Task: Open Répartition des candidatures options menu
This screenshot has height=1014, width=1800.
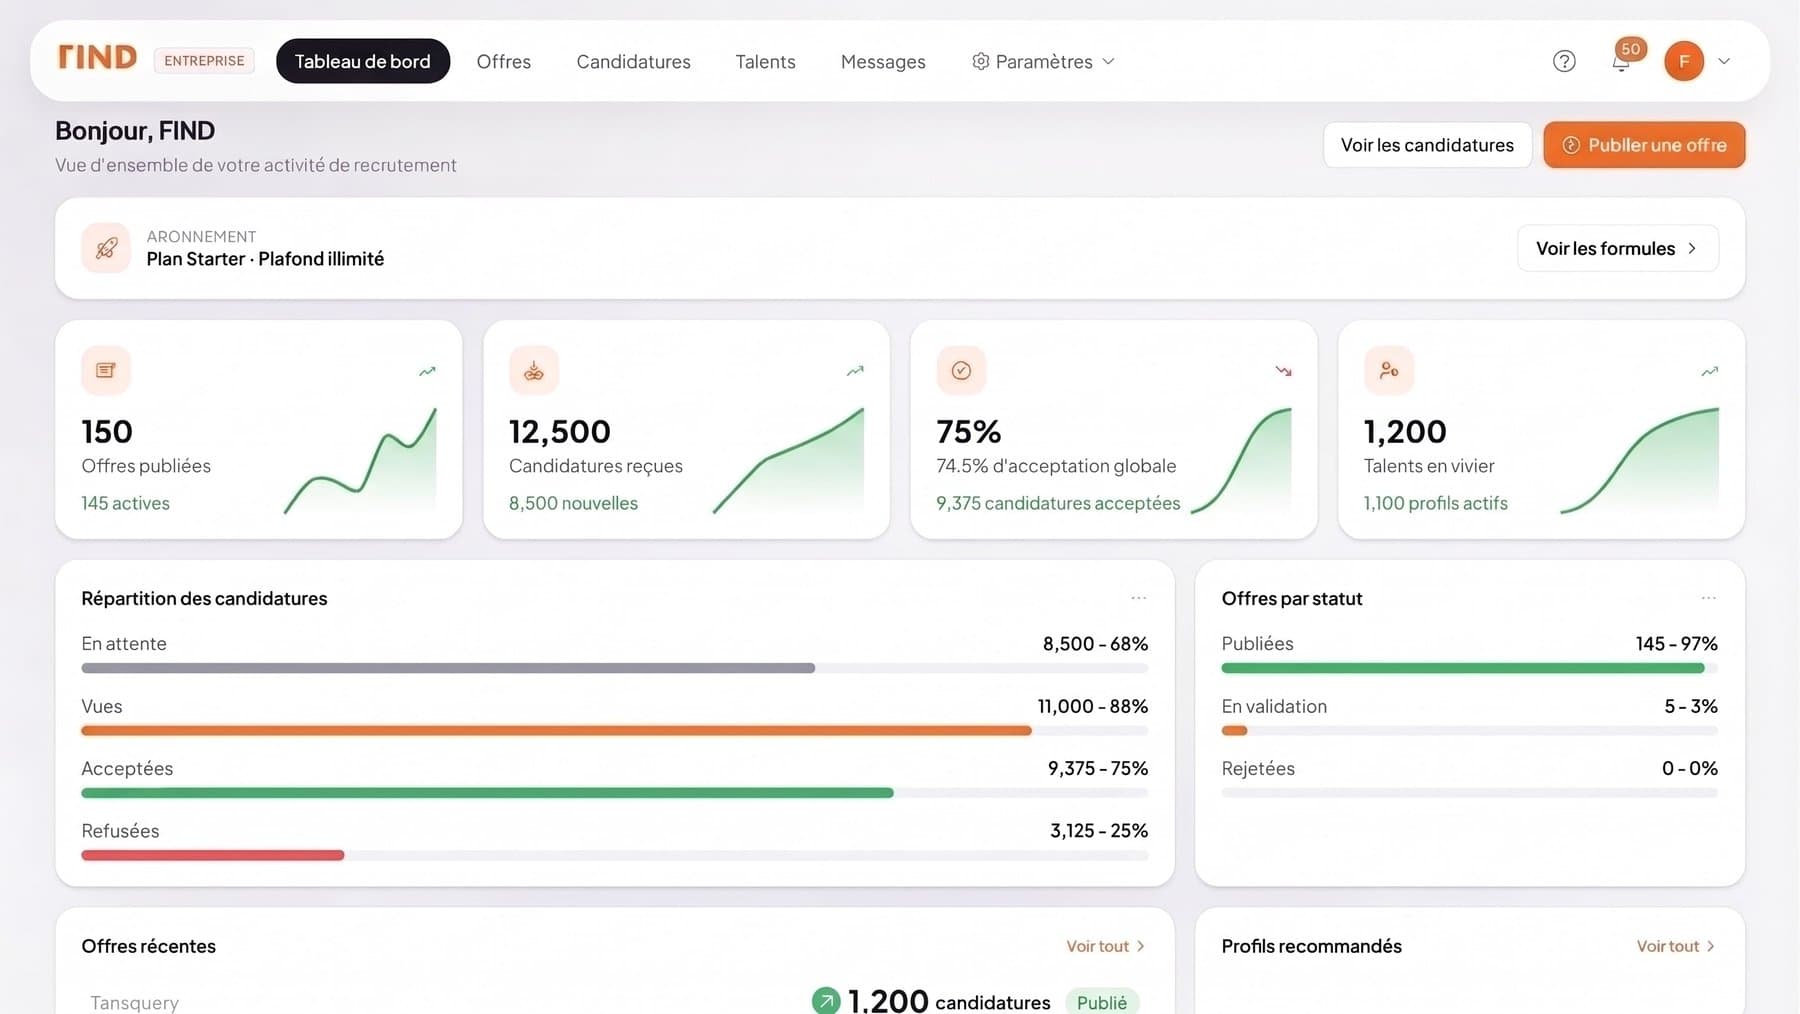Action: (x=1138, y=598)
